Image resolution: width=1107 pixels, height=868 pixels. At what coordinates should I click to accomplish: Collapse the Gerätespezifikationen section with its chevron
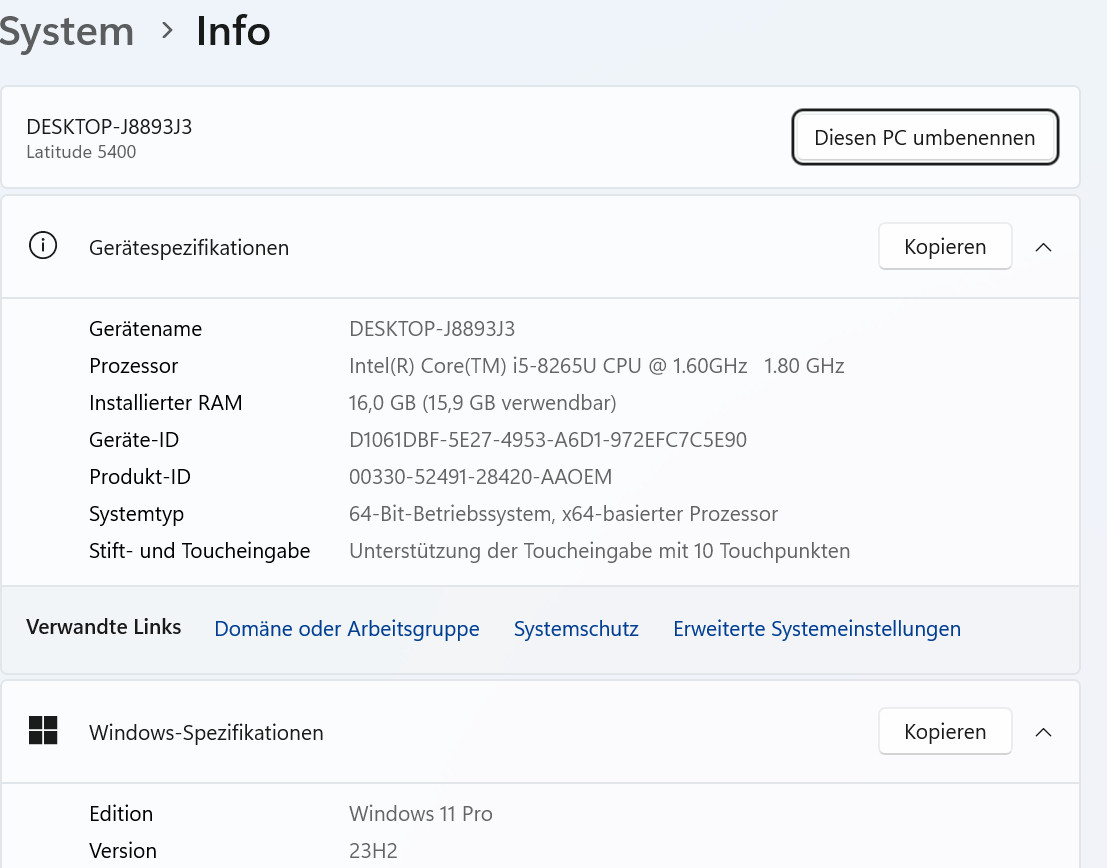coord(1043,247)
